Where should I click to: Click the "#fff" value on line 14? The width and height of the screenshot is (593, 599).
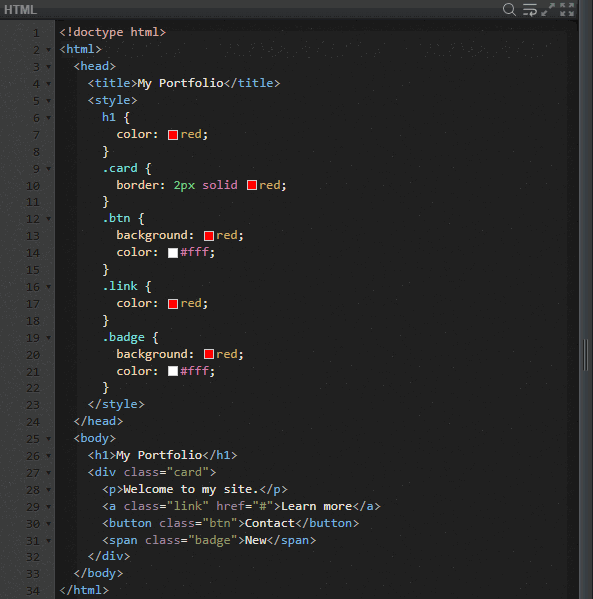(x=195, y=253)
